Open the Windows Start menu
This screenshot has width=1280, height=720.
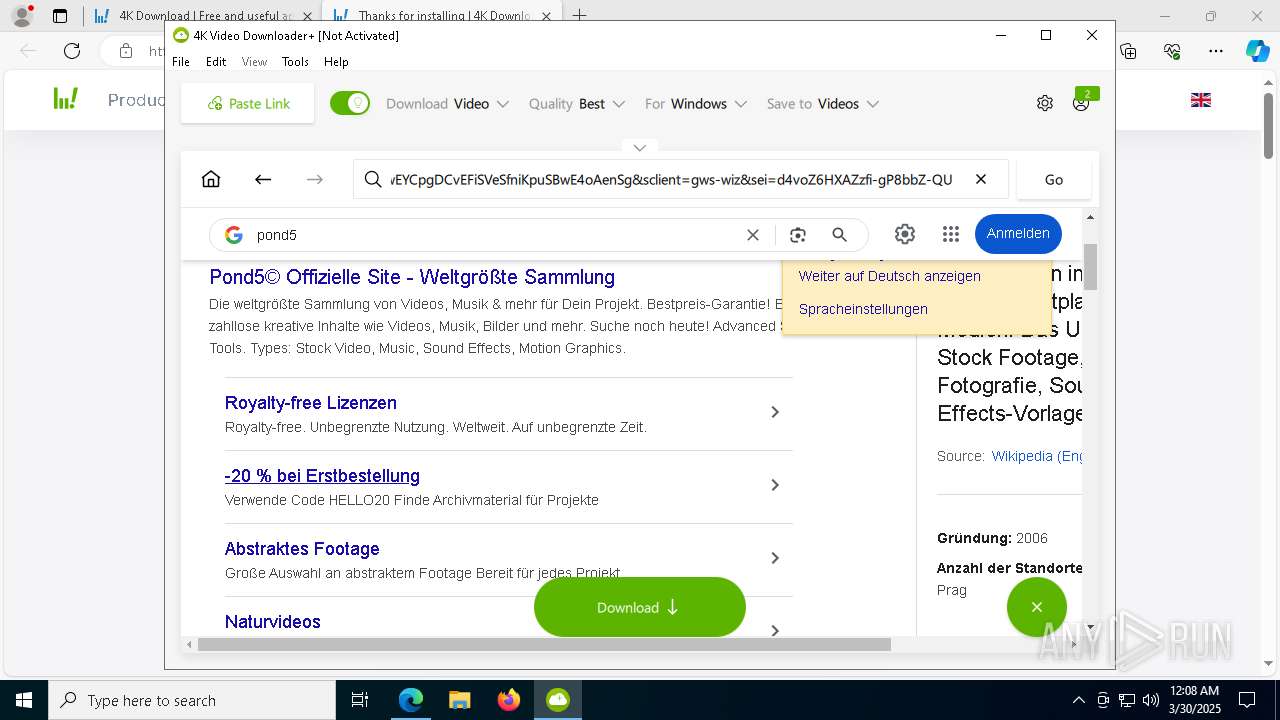pos(23,700)
